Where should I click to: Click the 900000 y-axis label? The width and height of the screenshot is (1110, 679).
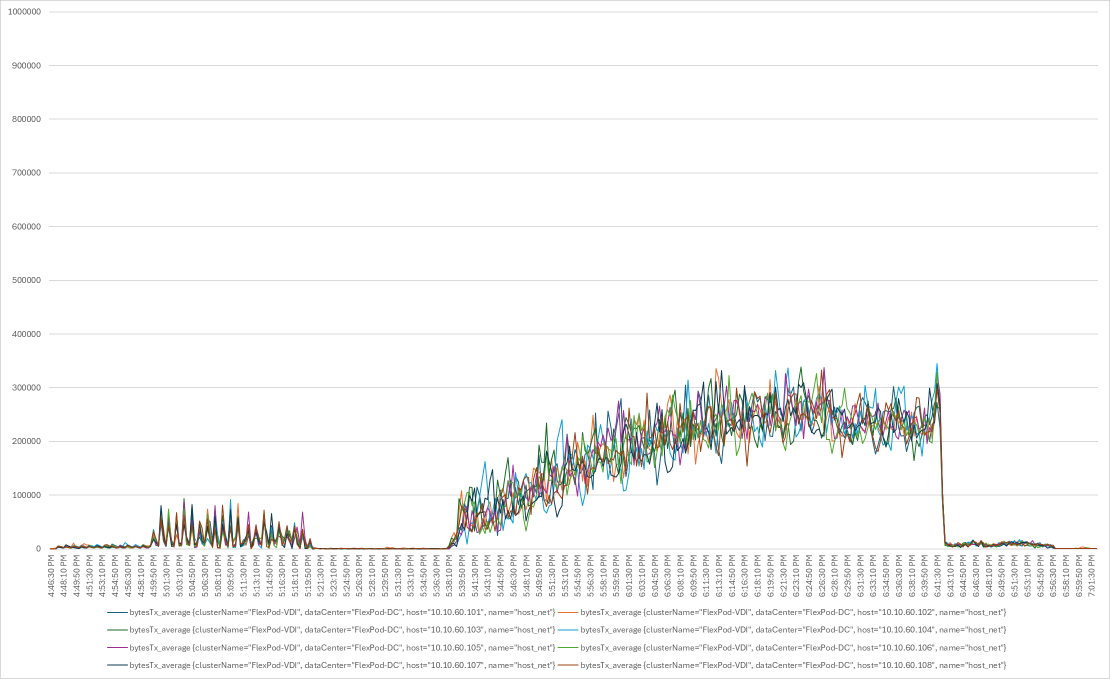pos(26,66)
